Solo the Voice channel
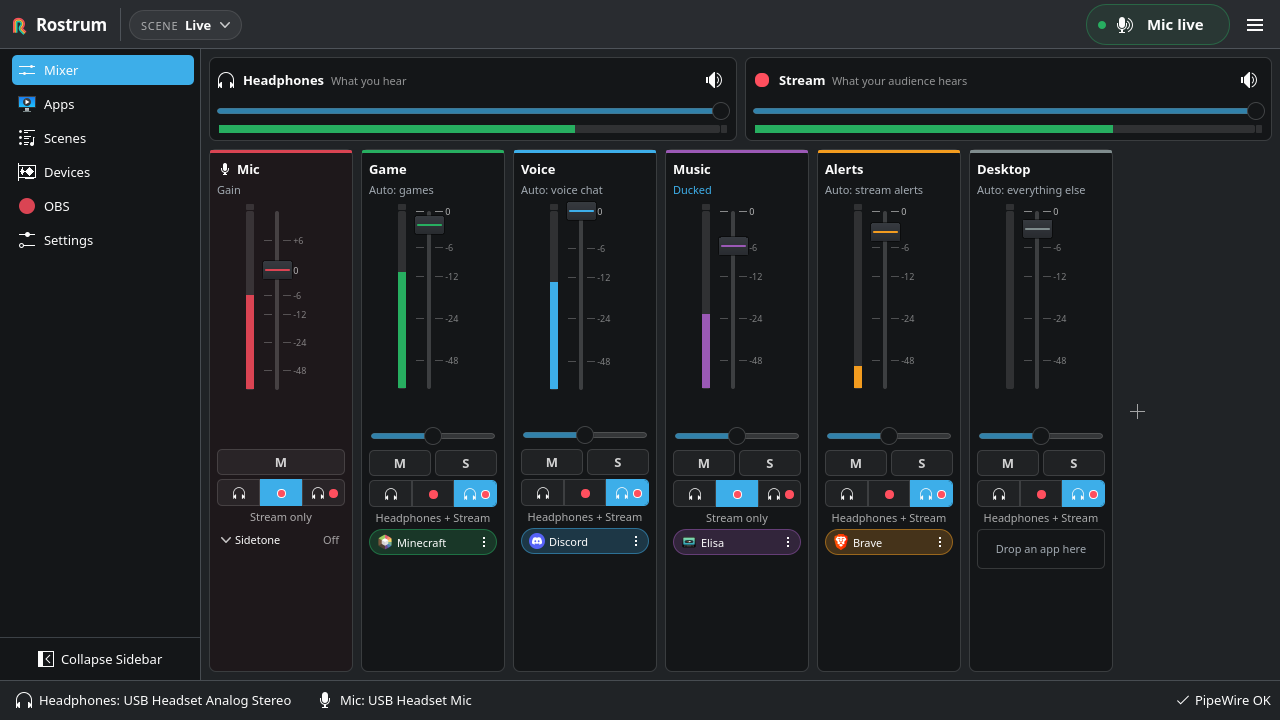Image resolution: width=1280 pixels, height=720 pixels. (618, 462)
